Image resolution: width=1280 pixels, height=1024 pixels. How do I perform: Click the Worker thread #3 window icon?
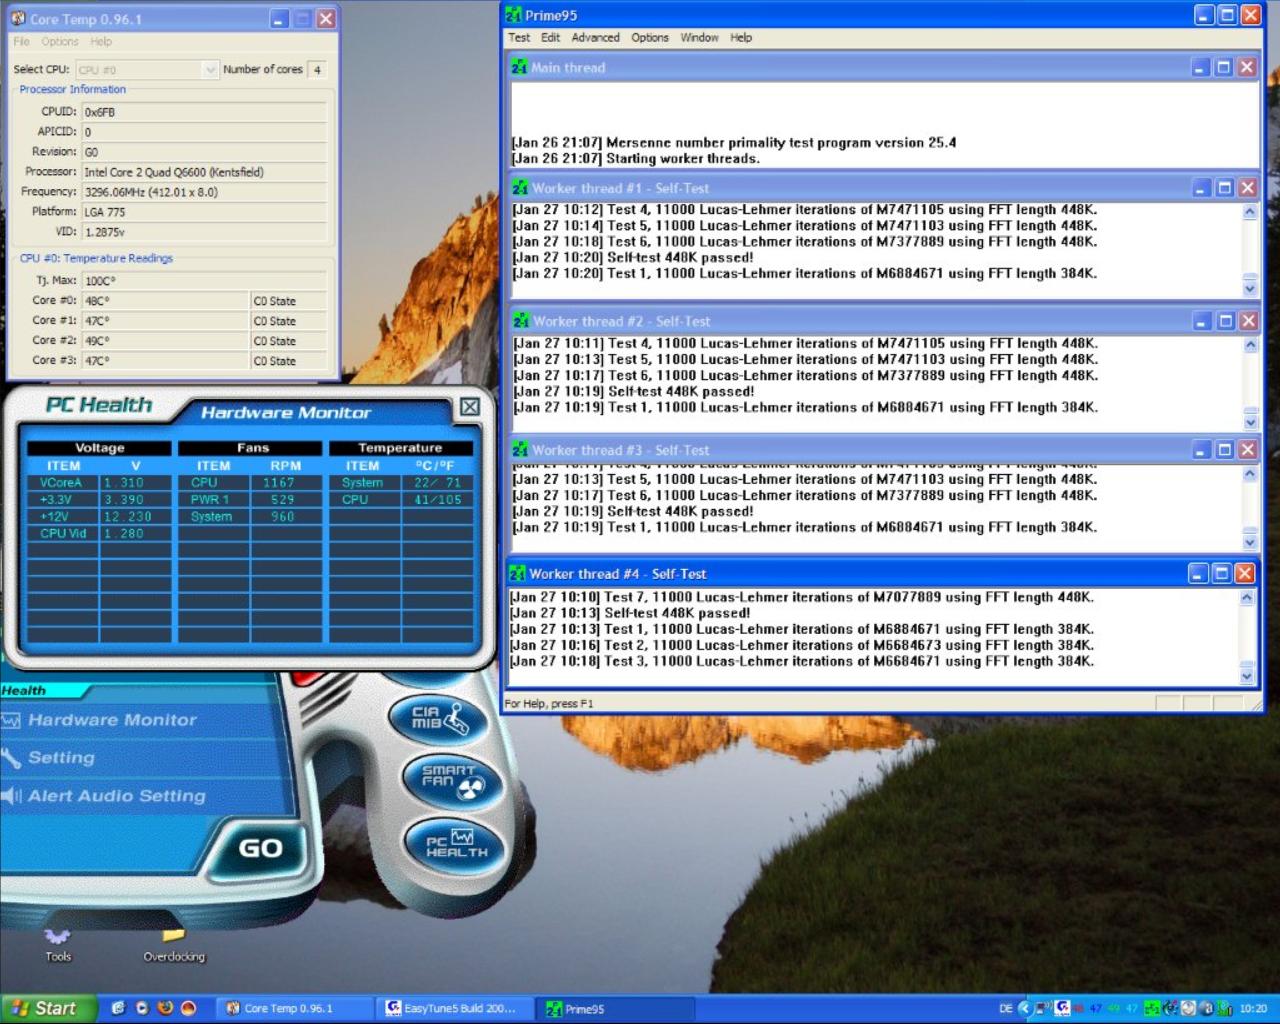click(521, 450)
